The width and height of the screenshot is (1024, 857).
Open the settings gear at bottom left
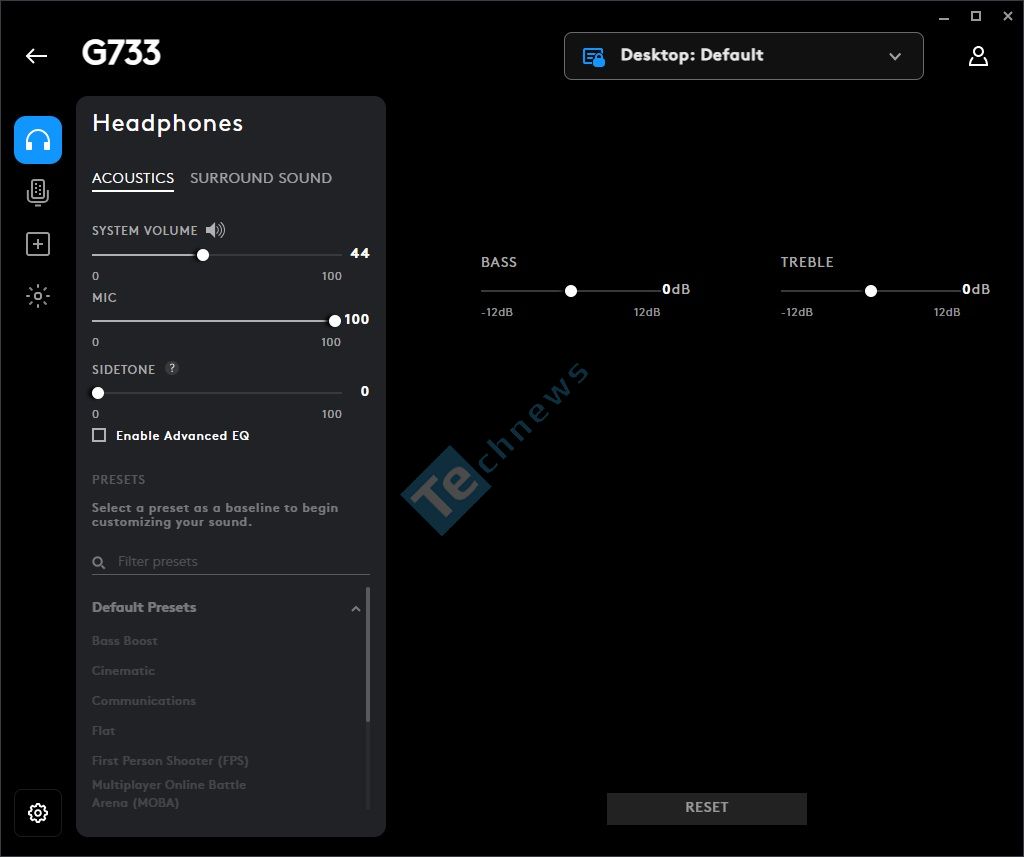[38, 813]
